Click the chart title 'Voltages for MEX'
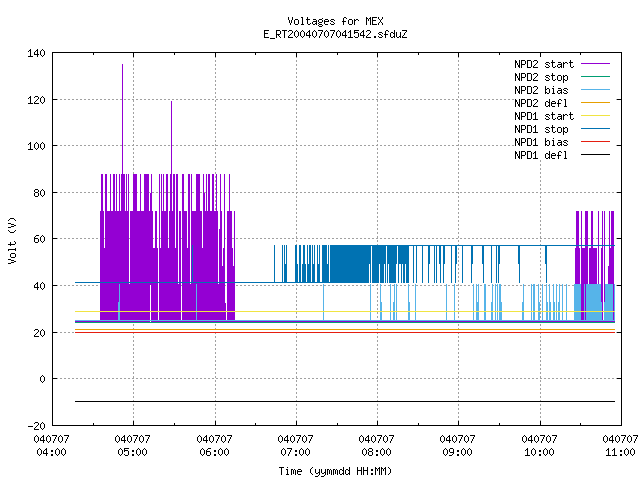Screen dimensions: 640x480 (335, 21)
